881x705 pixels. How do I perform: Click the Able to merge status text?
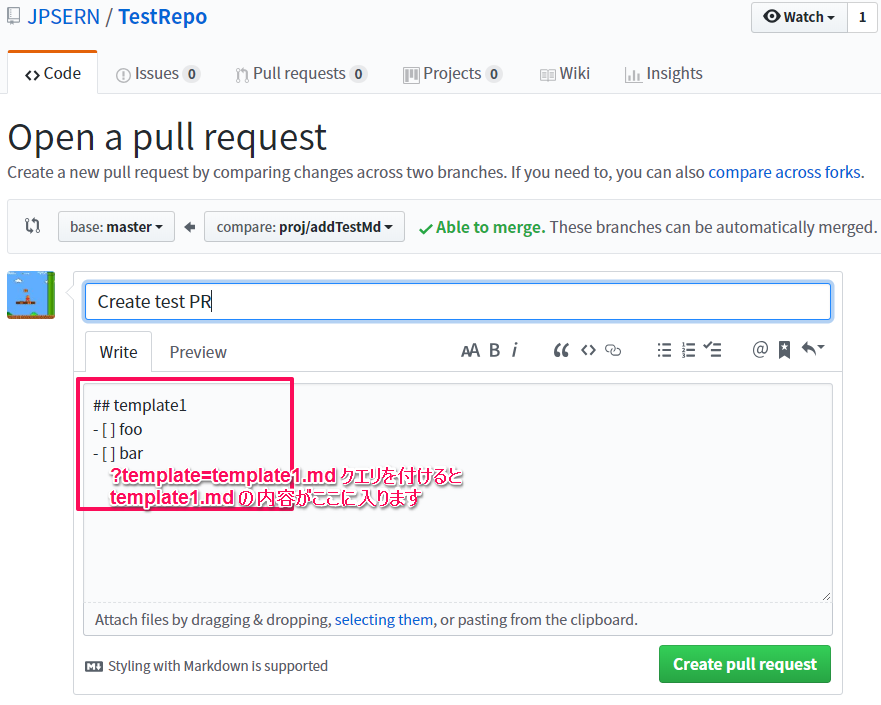tap(491, 227)
